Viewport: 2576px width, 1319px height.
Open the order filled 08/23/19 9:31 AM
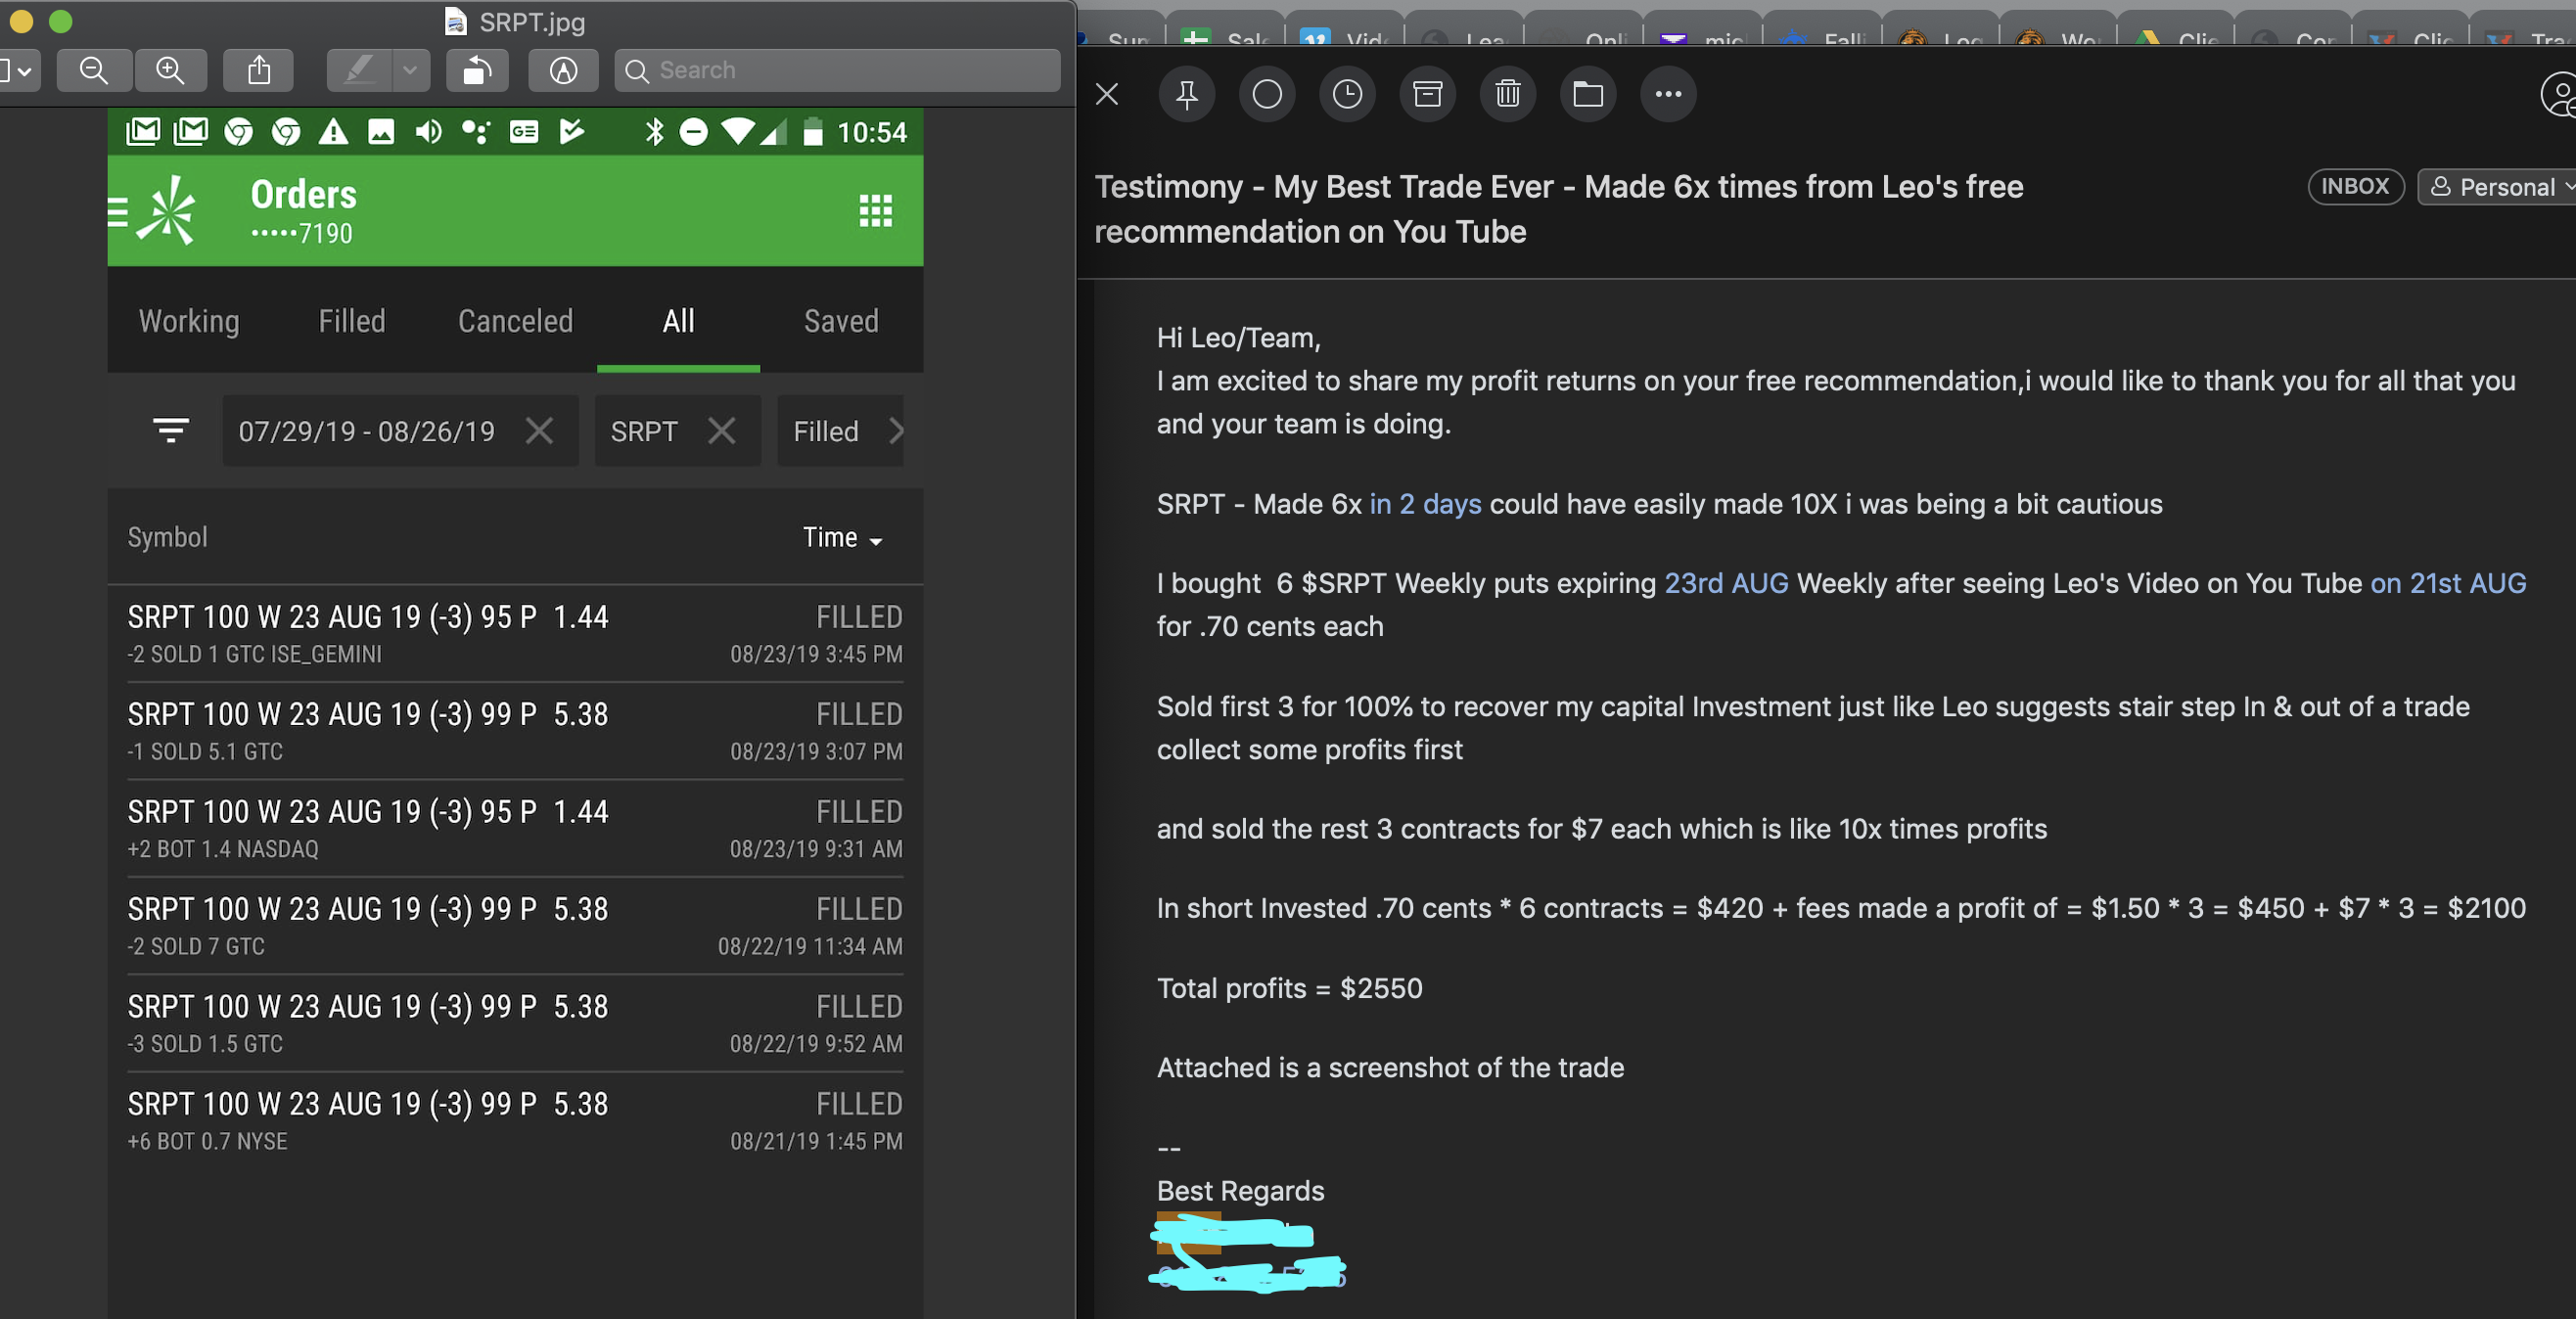(x=515, y=829)
